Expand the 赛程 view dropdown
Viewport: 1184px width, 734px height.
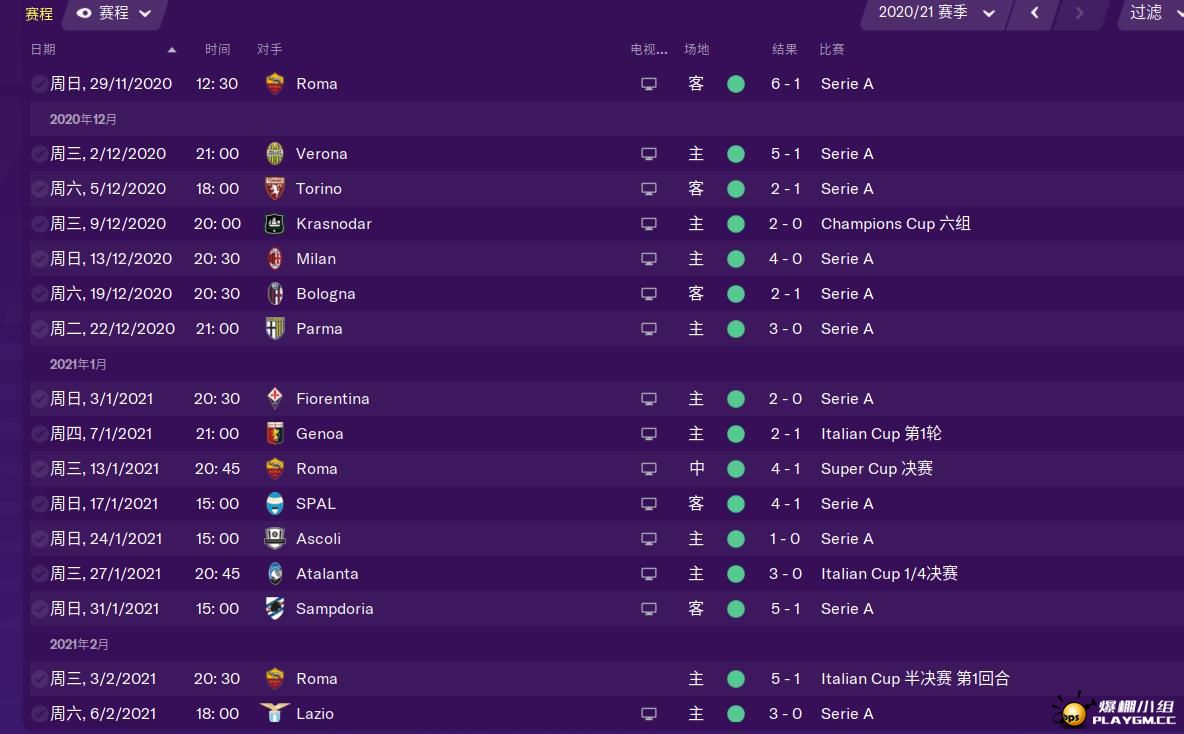coord(114,13)
